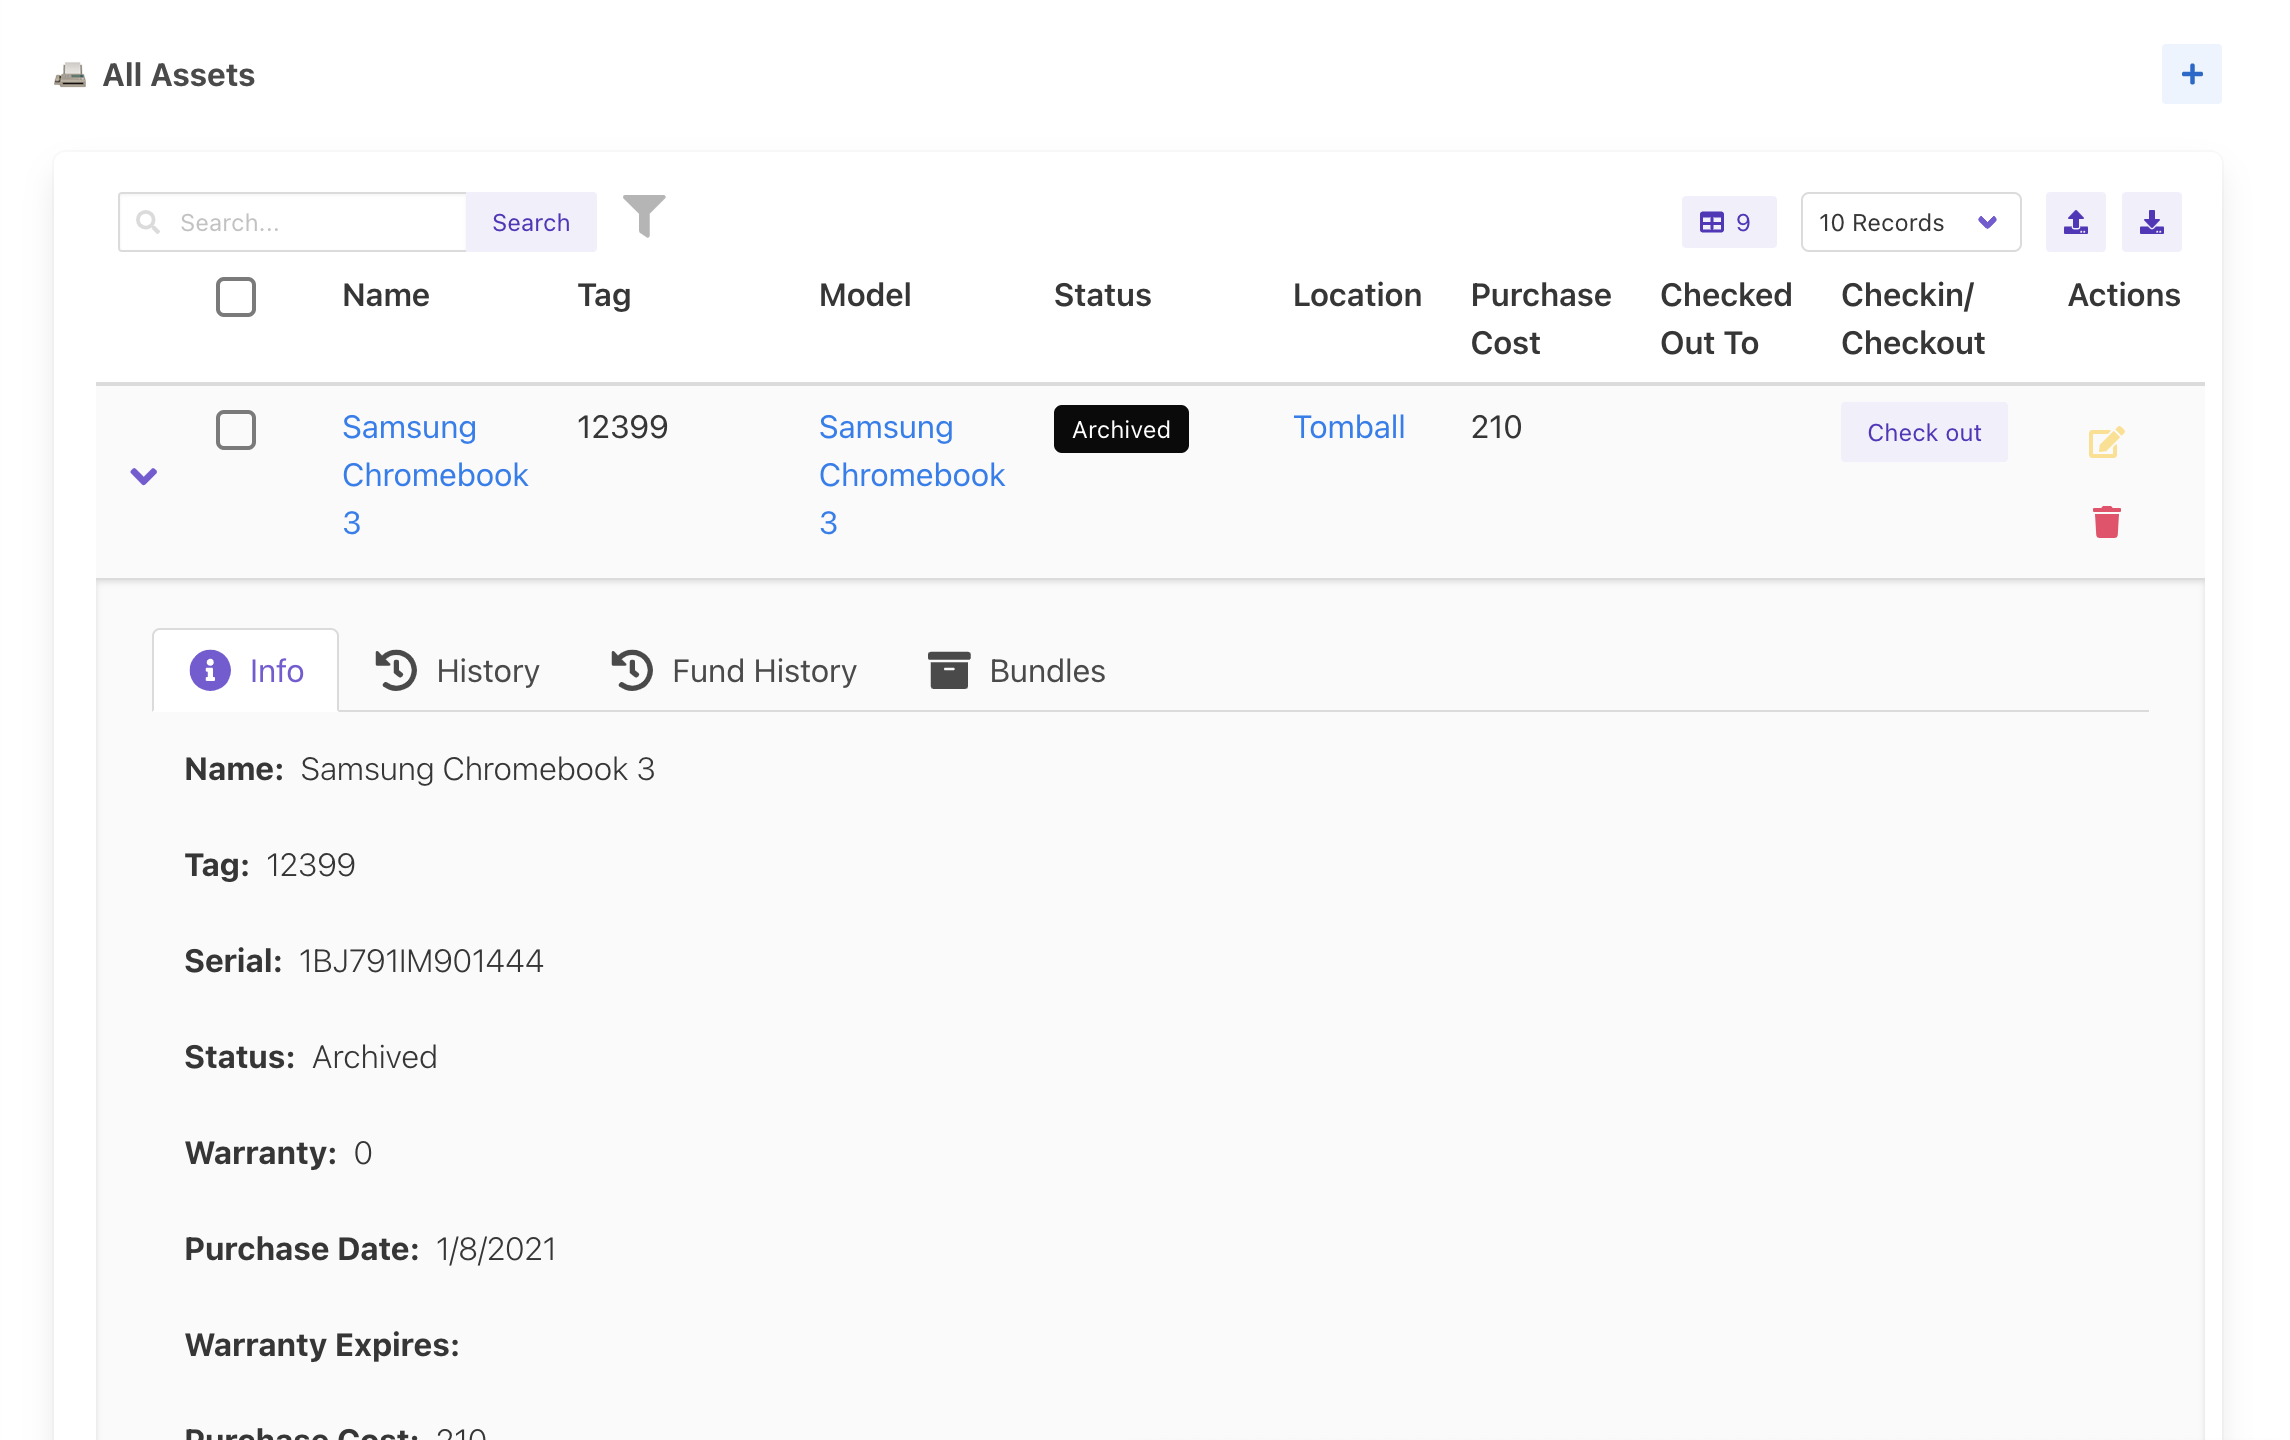Check the Samsung Chromebook 3 row checkbox
The image size is (2290, 1440).
tap(236, 430)
